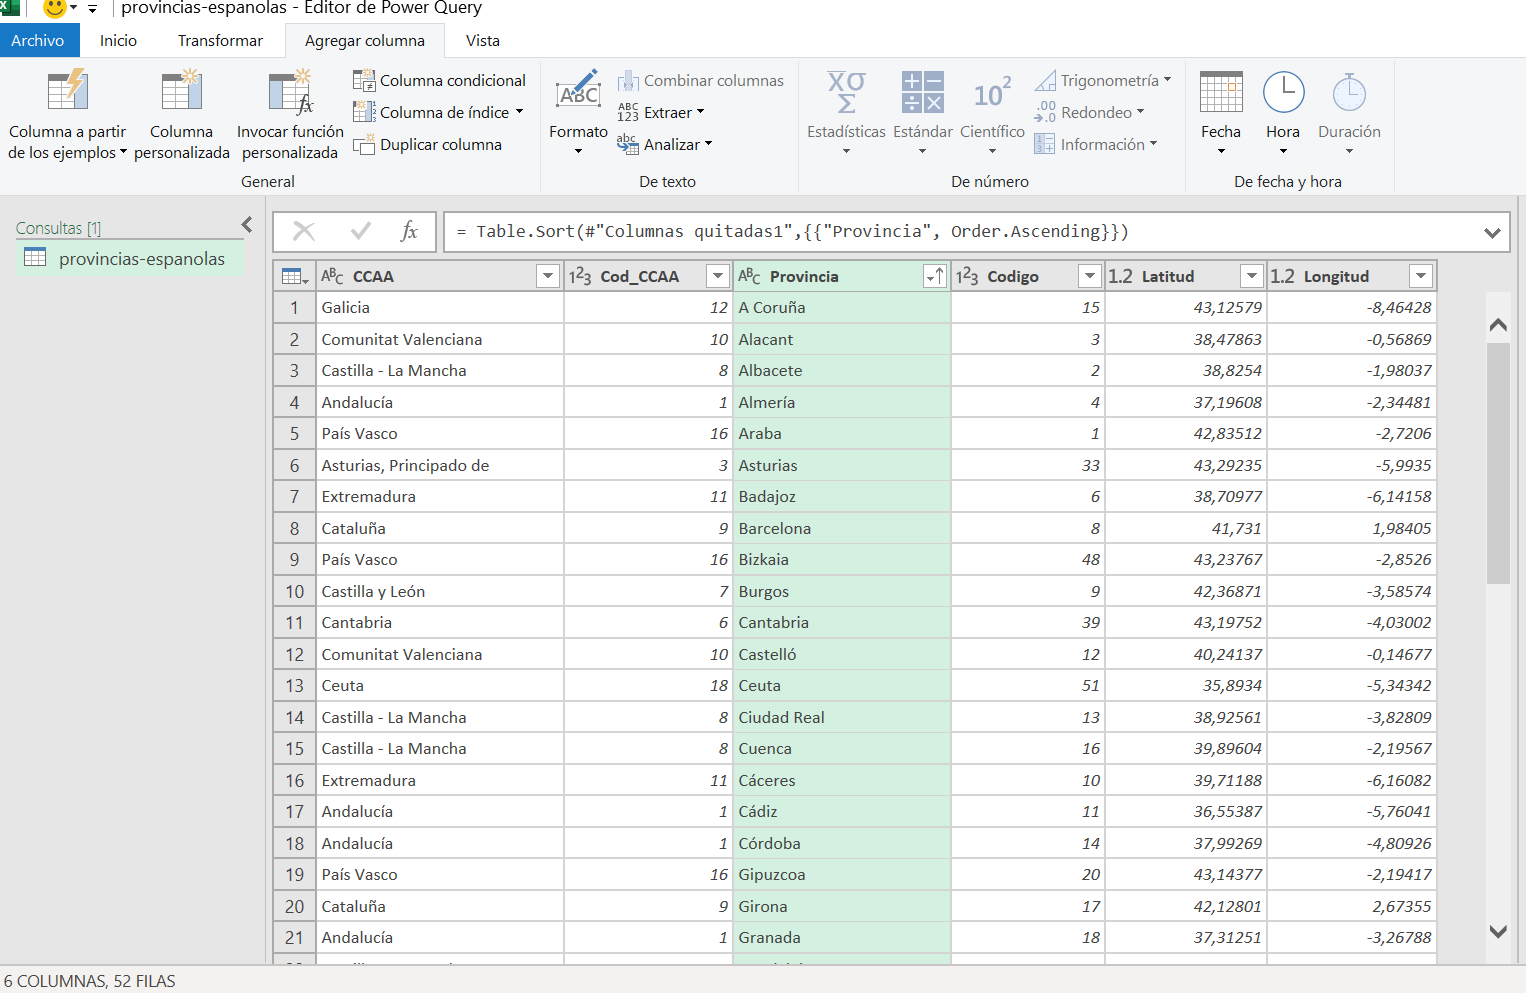Click the Fecha calendar icon

[1221, 92]
